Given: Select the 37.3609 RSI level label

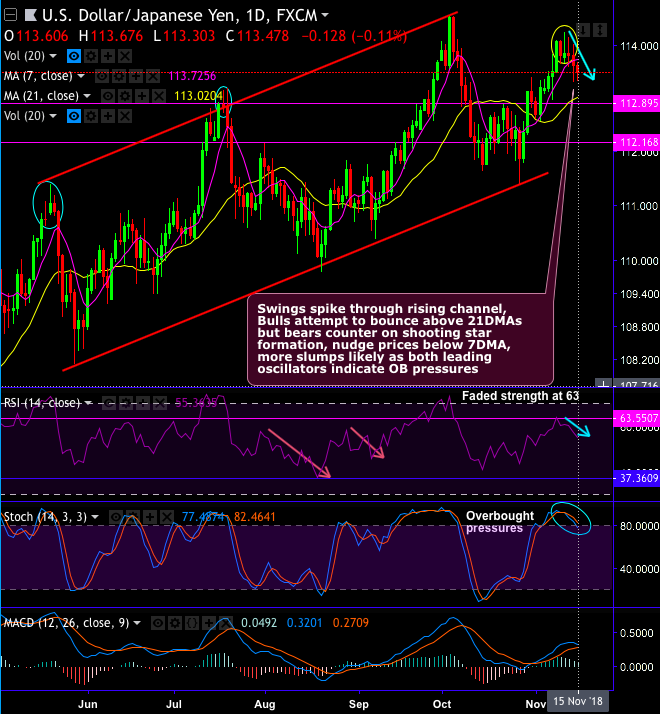Looking at the screenshot, I should (637, 478).
